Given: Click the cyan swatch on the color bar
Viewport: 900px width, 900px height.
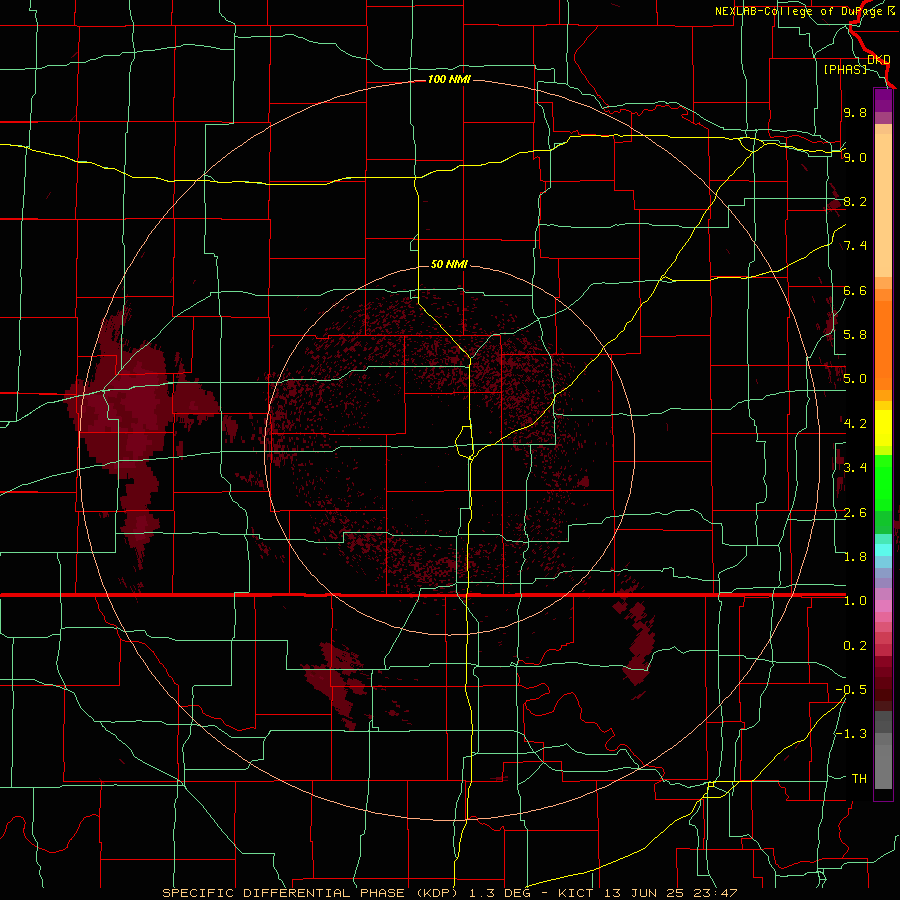Looking at the screenshot, I should 883,550.
